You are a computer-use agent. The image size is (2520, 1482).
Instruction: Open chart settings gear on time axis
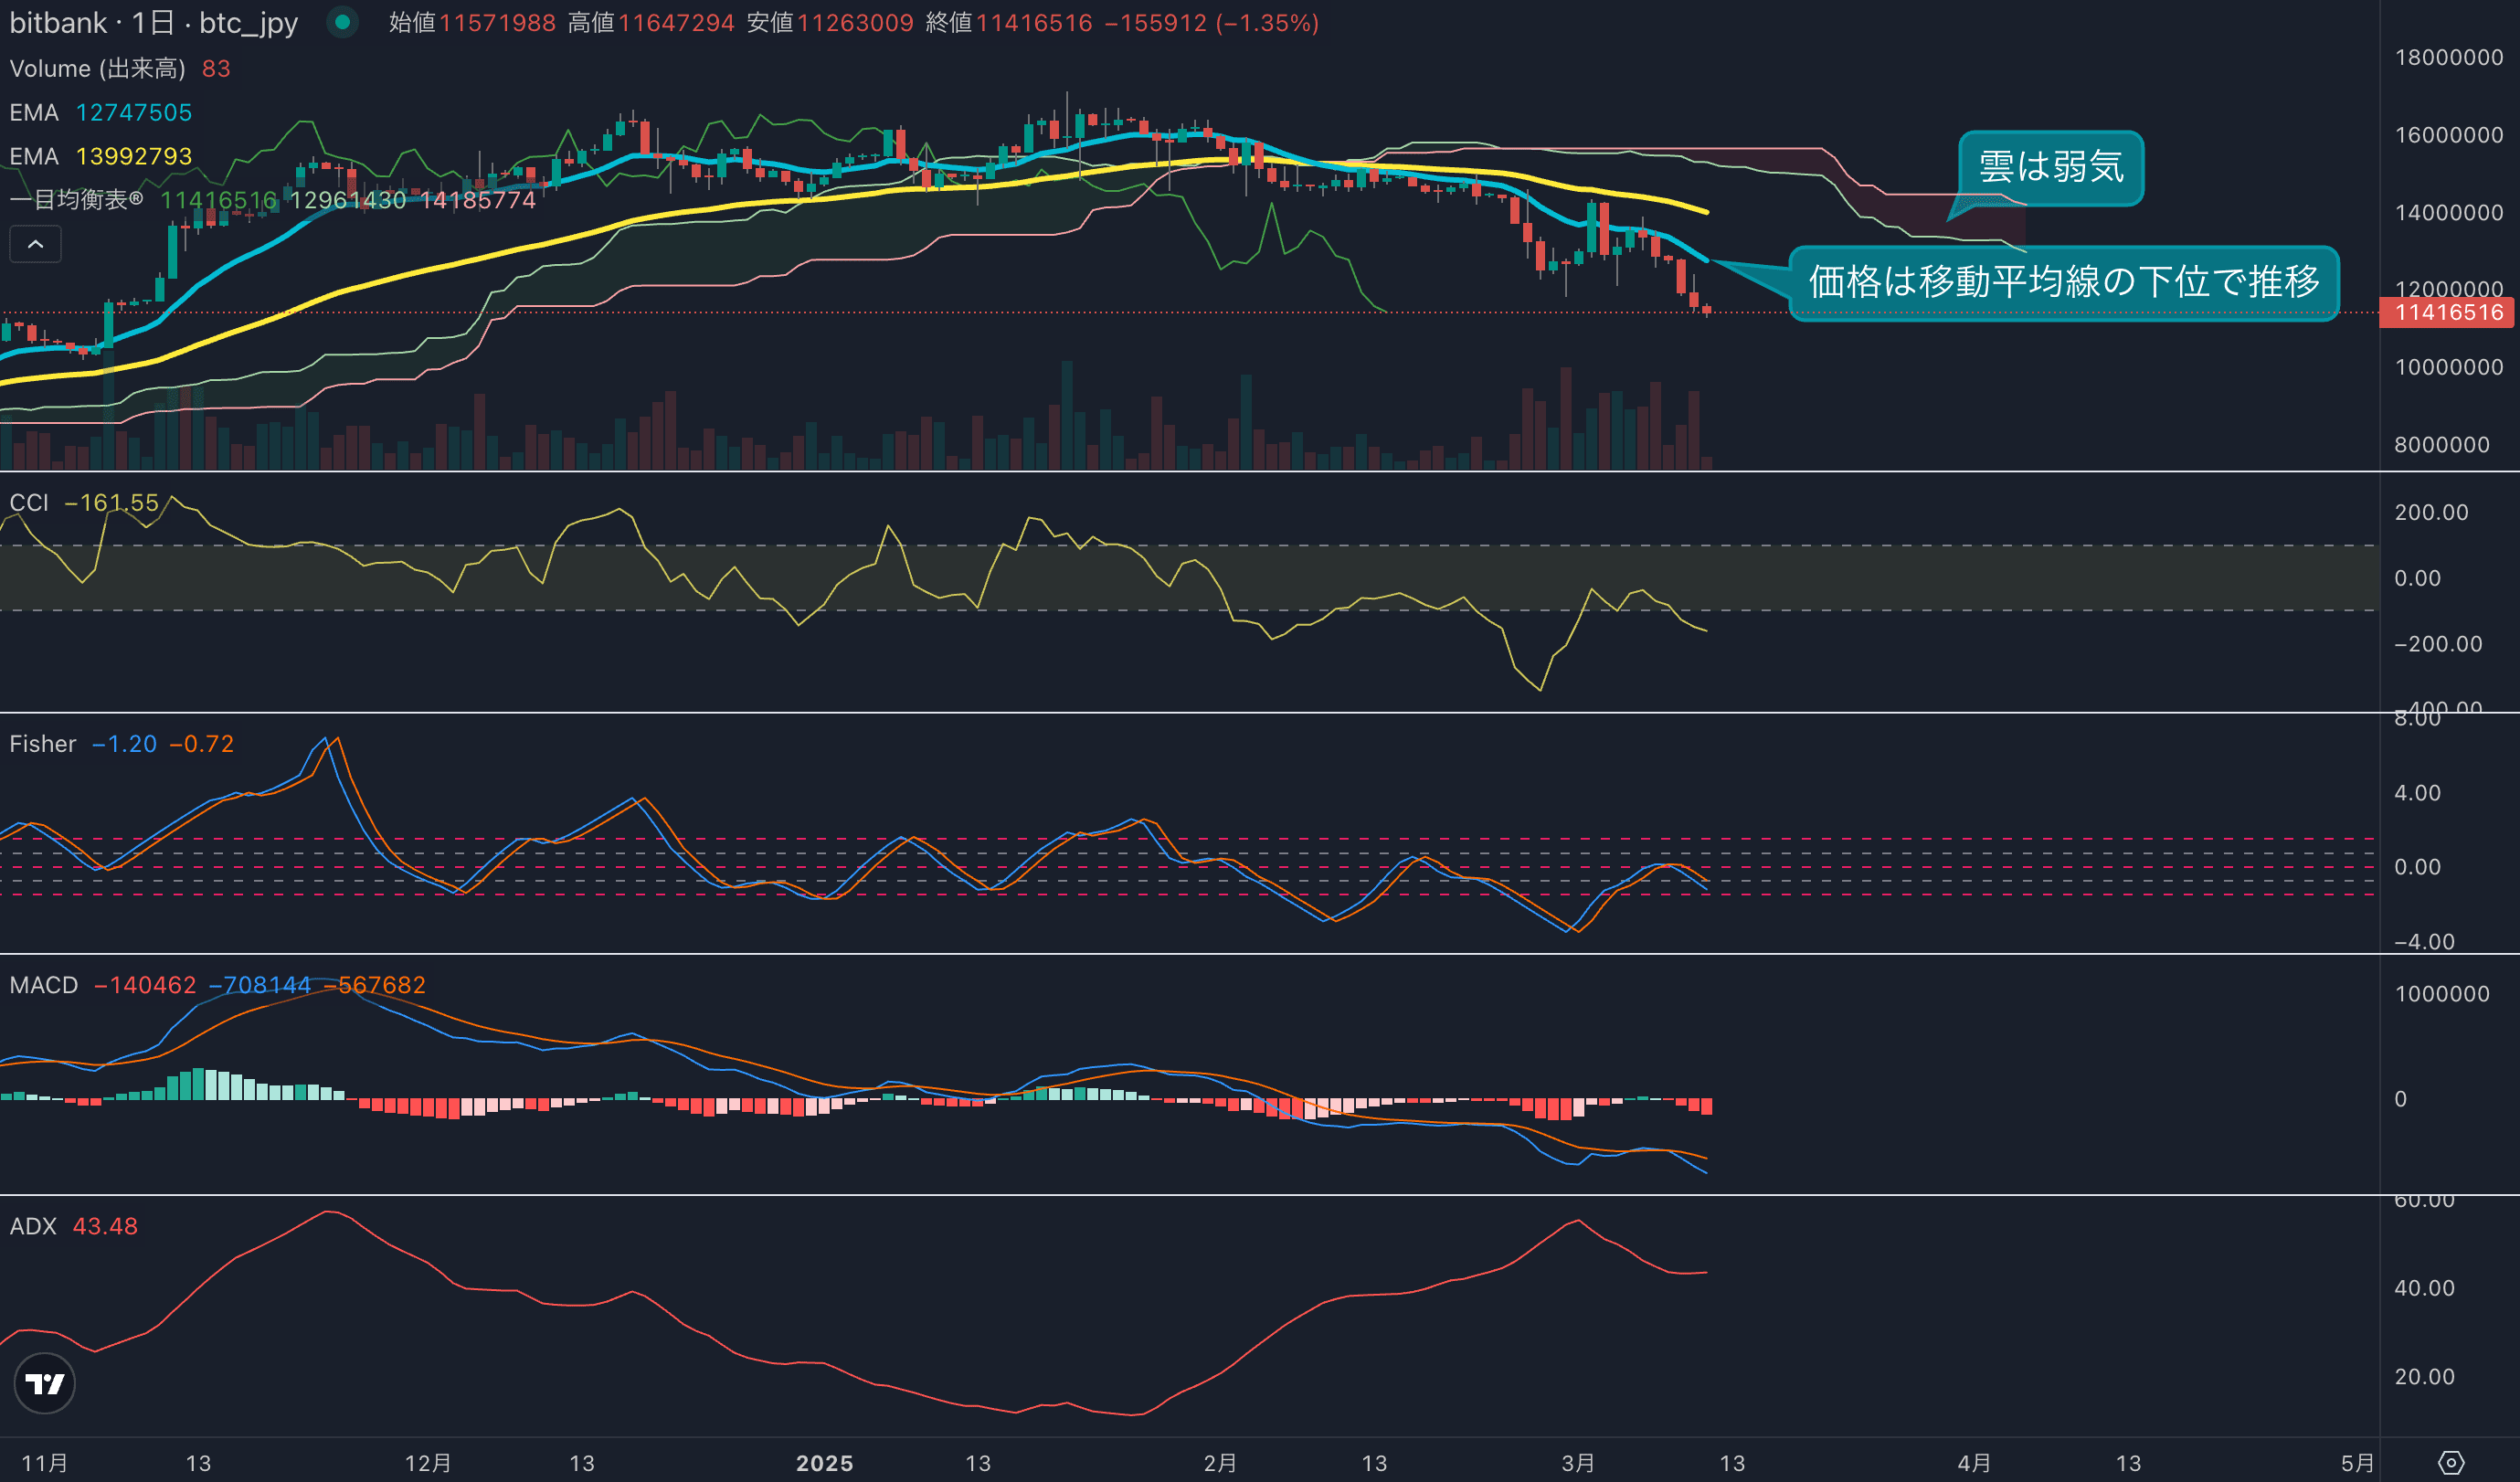click(2451, 1462)
